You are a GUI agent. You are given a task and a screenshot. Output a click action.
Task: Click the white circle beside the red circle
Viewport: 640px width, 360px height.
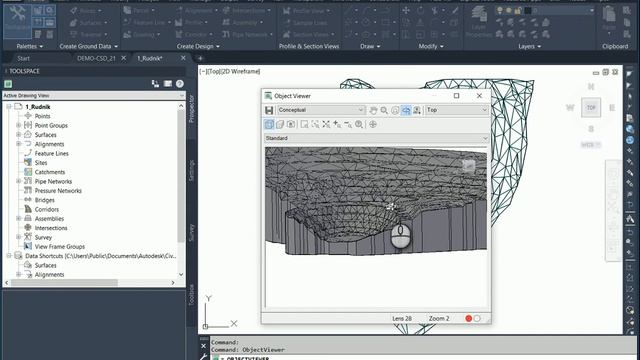point(477,318)
